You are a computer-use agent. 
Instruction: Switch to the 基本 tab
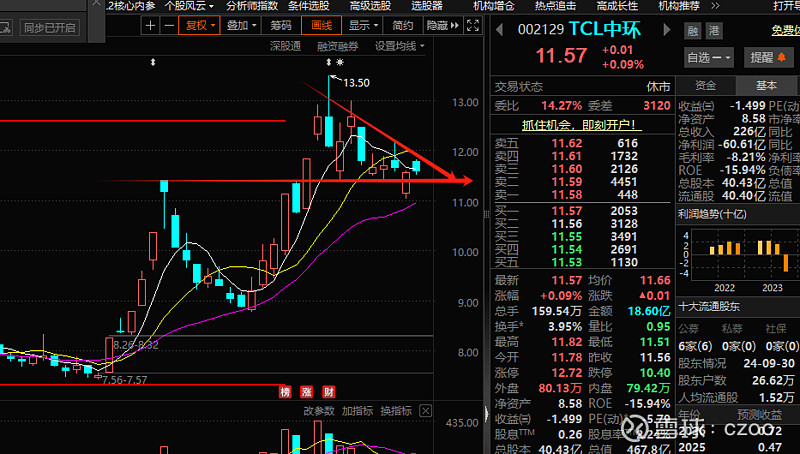(766, 86)
